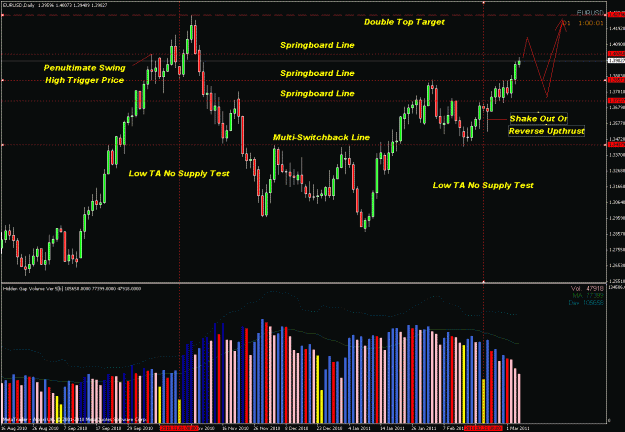Click the 'Penultimate Swing' annotation text
This screenshot has width=625, height=432.
(85, 68)
